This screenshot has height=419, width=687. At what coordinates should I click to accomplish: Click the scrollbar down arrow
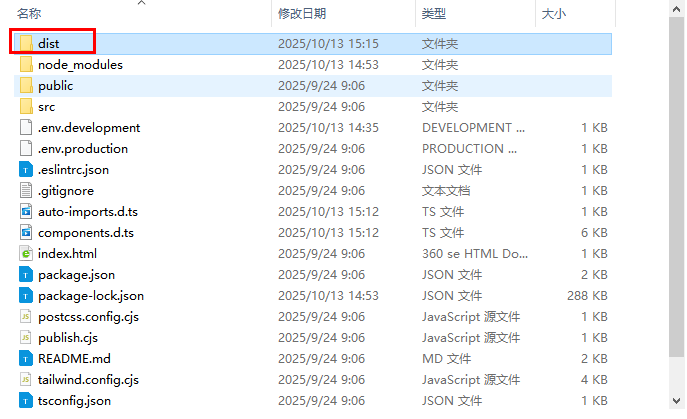click(x=676, y=401)
